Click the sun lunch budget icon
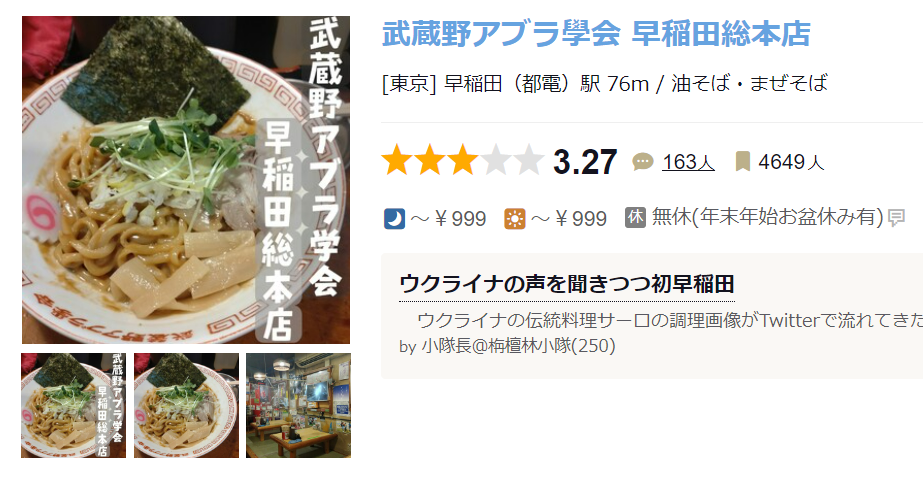The image size is (923, 477). click(x=514, y=218)
